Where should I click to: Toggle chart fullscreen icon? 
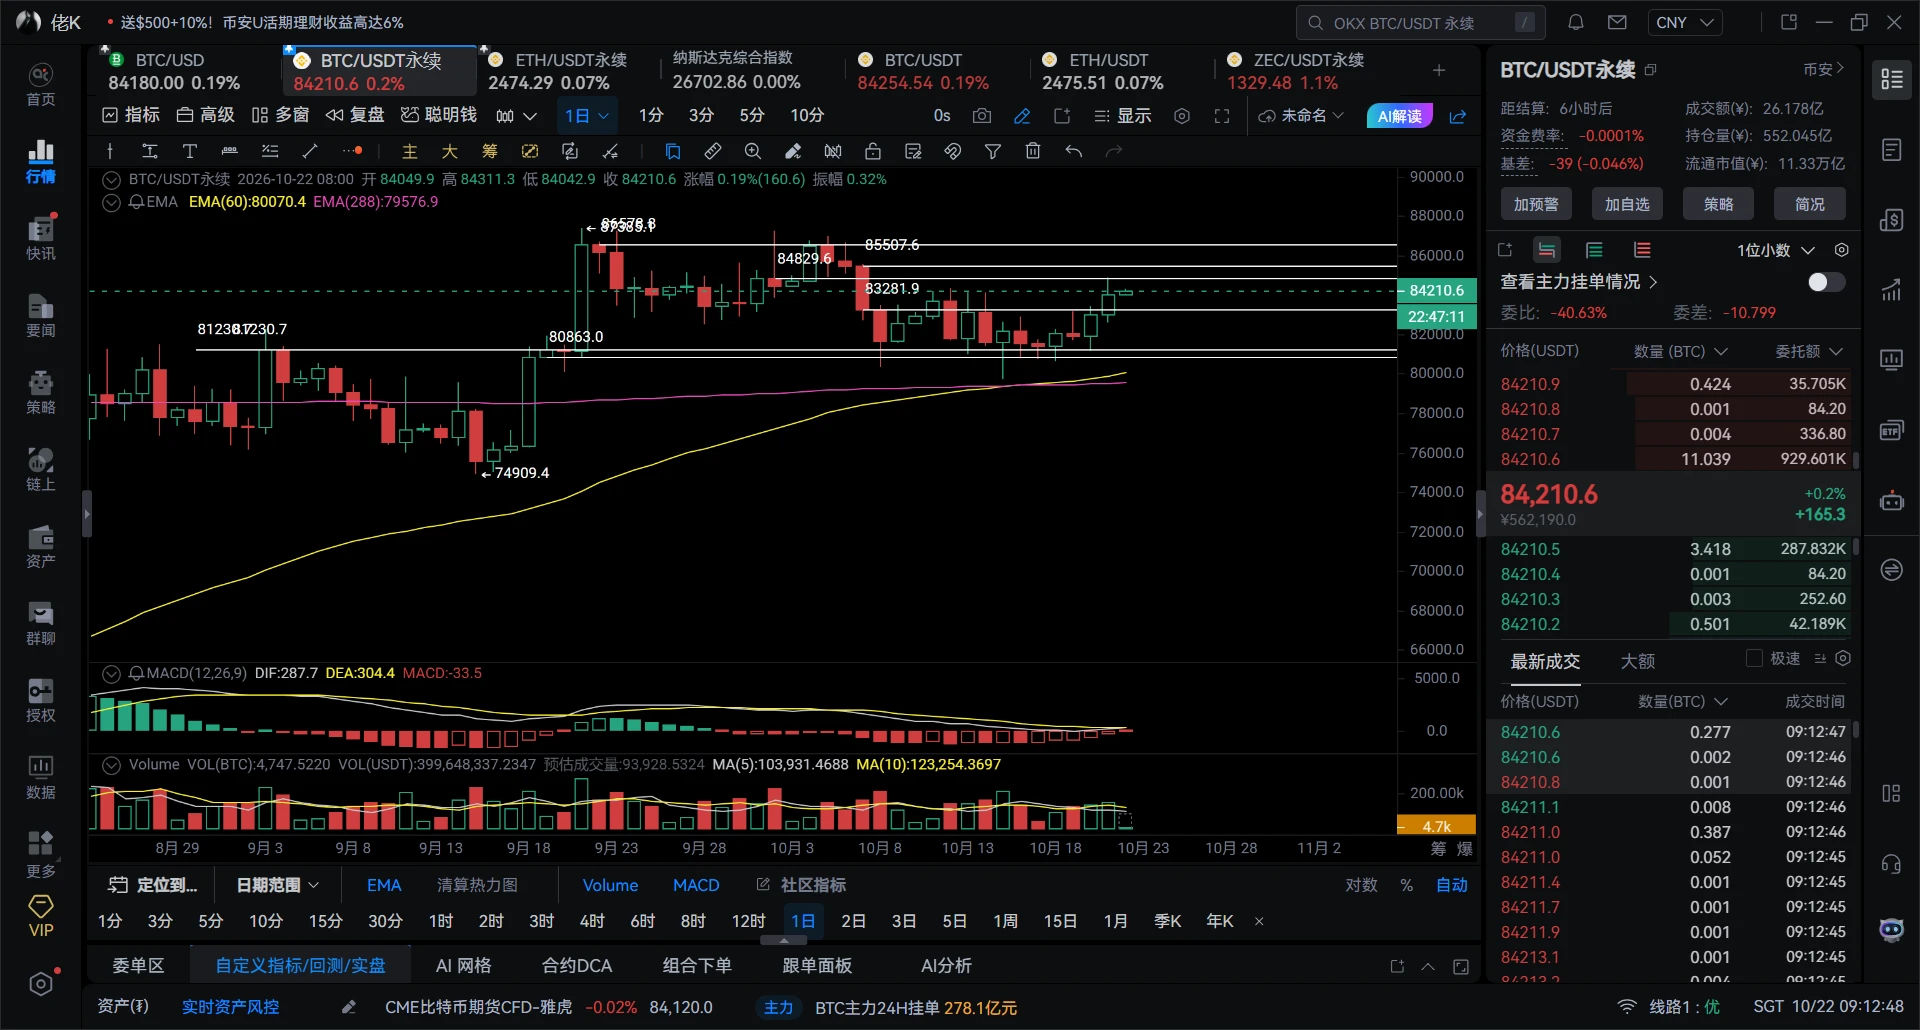1222,116
